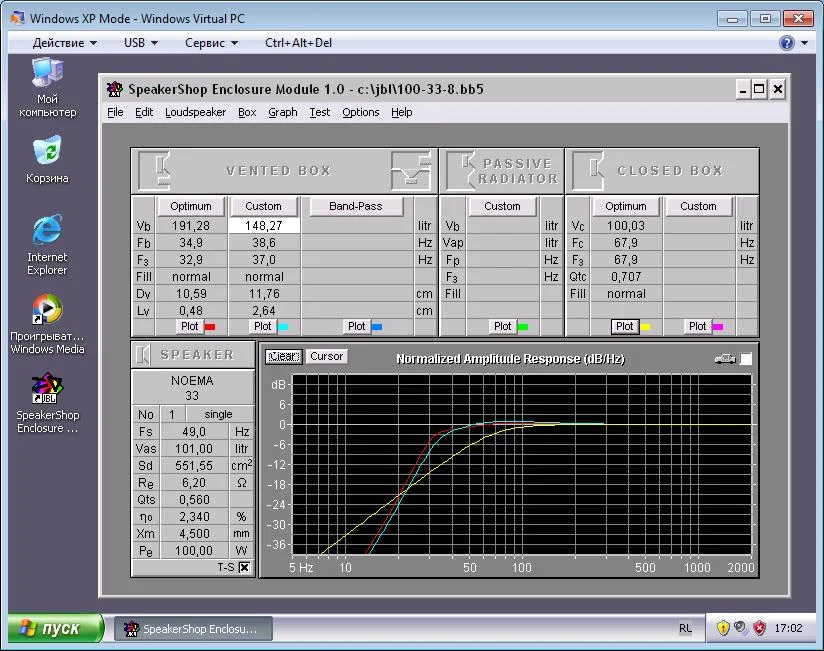Viewport: 824px width, 651px height.
Task: Click the help icon in Virtual PC toolbar
Action: 787,43
